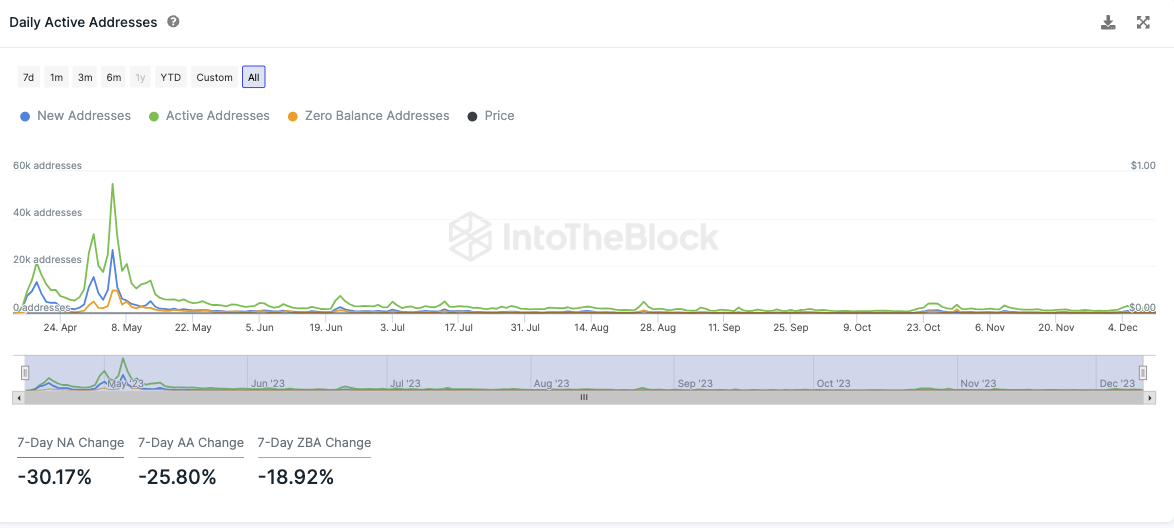Screen dimensions: 1174x528
Task: Download the chart data
Action: (x=1108, y=22)
